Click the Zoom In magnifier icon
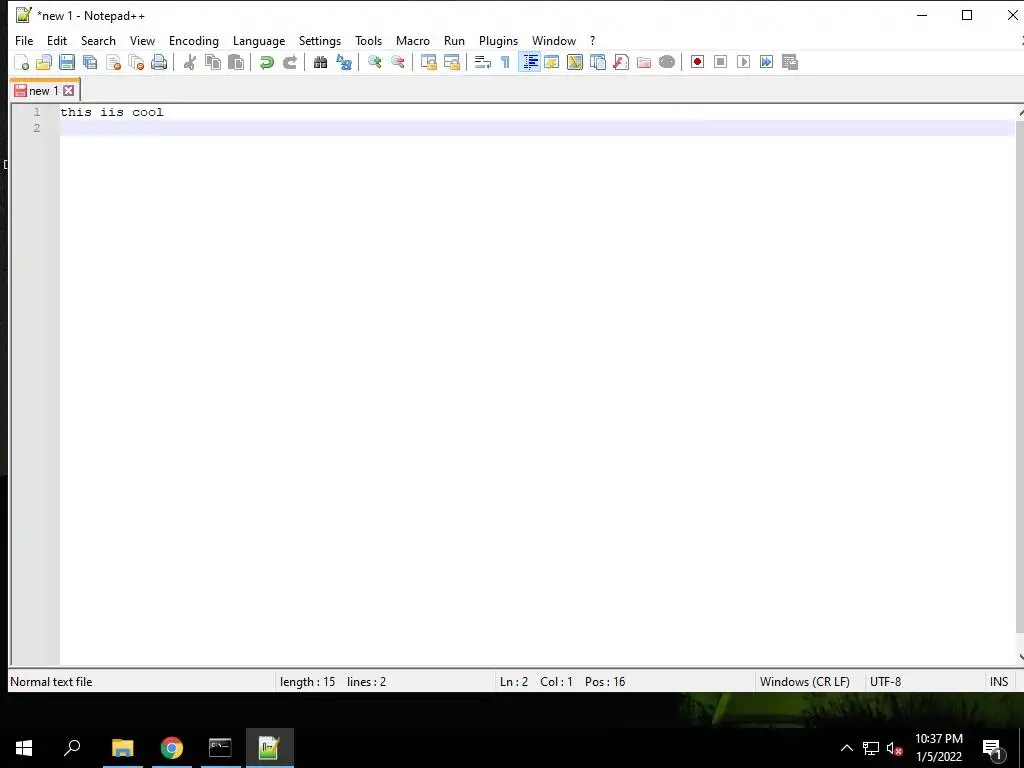Screen dimensions: 1024x768 [x=374, y=62]
